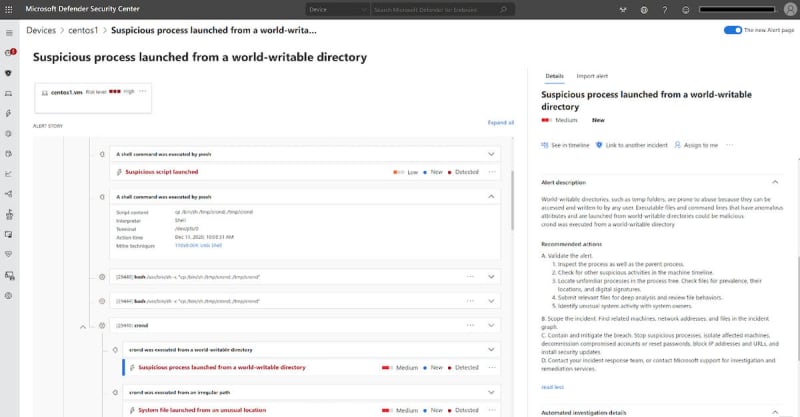Screen dimensions: 800x417
Task: Open the shield security icon in sidebar
Action: tap(9, 73)
